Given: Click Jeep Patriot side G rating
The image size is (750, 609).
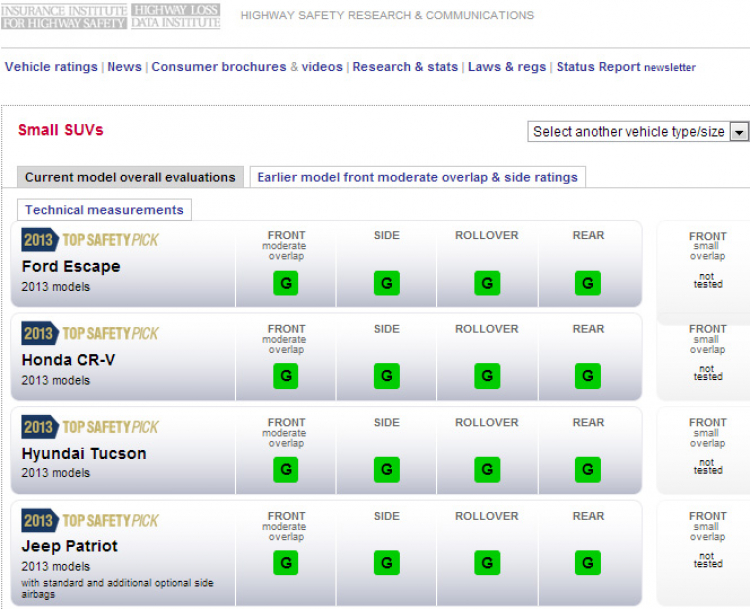Looking at the screenshot, I should click(x=386, y=563).
